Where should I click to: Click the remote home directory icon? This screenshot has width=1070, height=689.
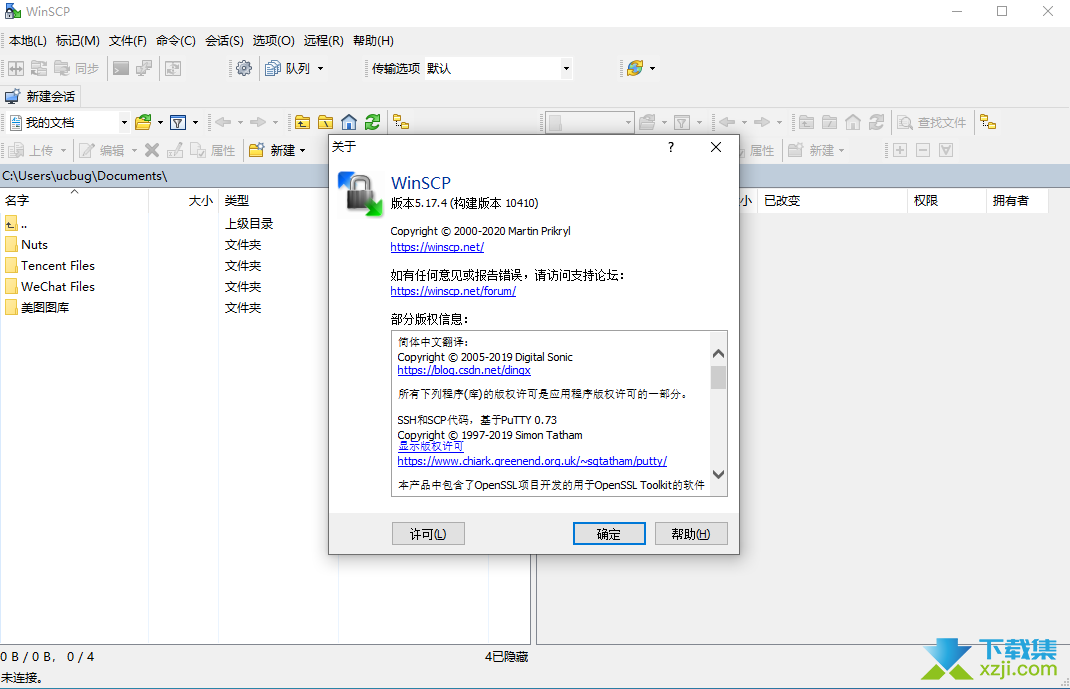tap(853, 123)
